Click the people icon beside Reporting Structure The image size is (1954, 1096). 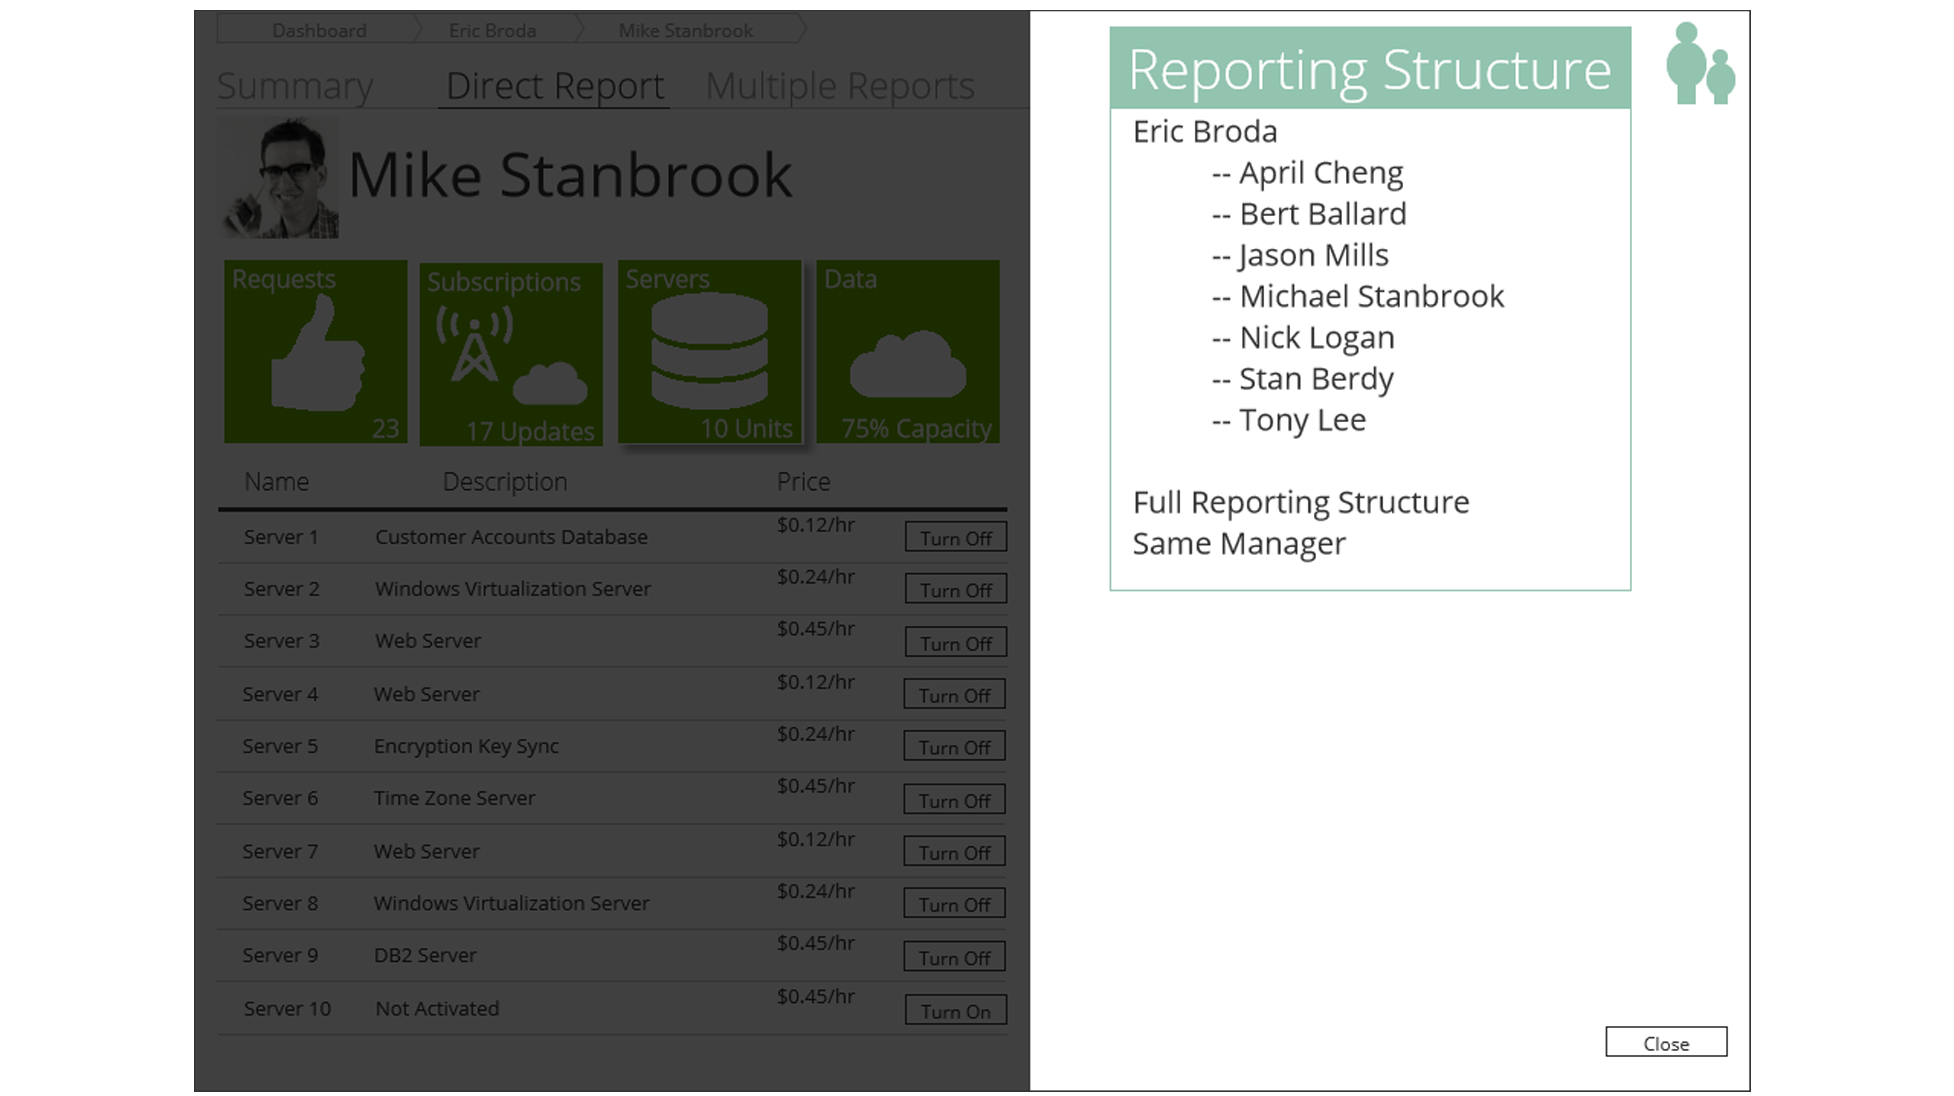(1699, 64)
